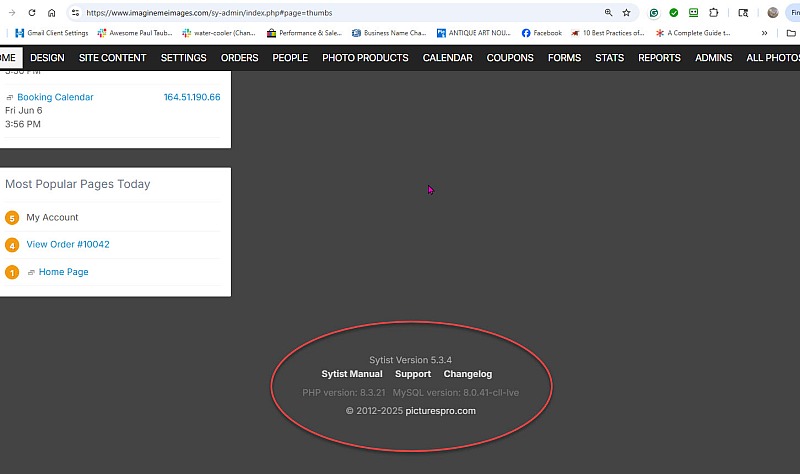The height and width of the screenshot is (474, 800).
Task: Click IP address 164.51.190.66
Action: (192, 97)
